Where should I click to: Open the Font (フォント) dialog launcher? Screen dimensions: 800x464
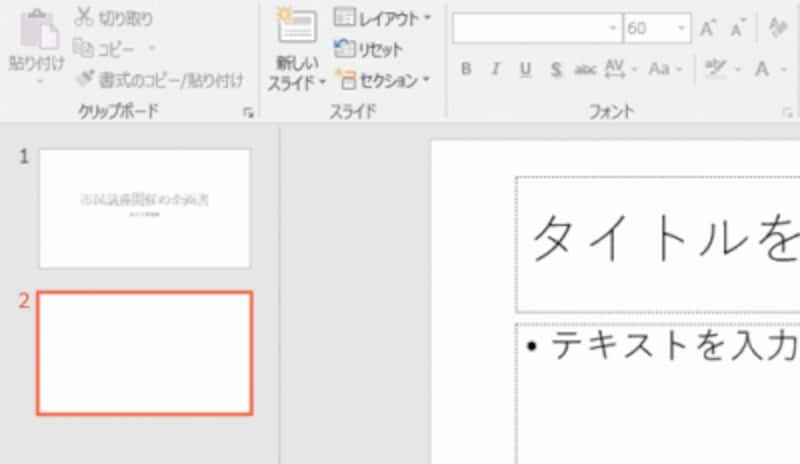(x=787, y=113)
